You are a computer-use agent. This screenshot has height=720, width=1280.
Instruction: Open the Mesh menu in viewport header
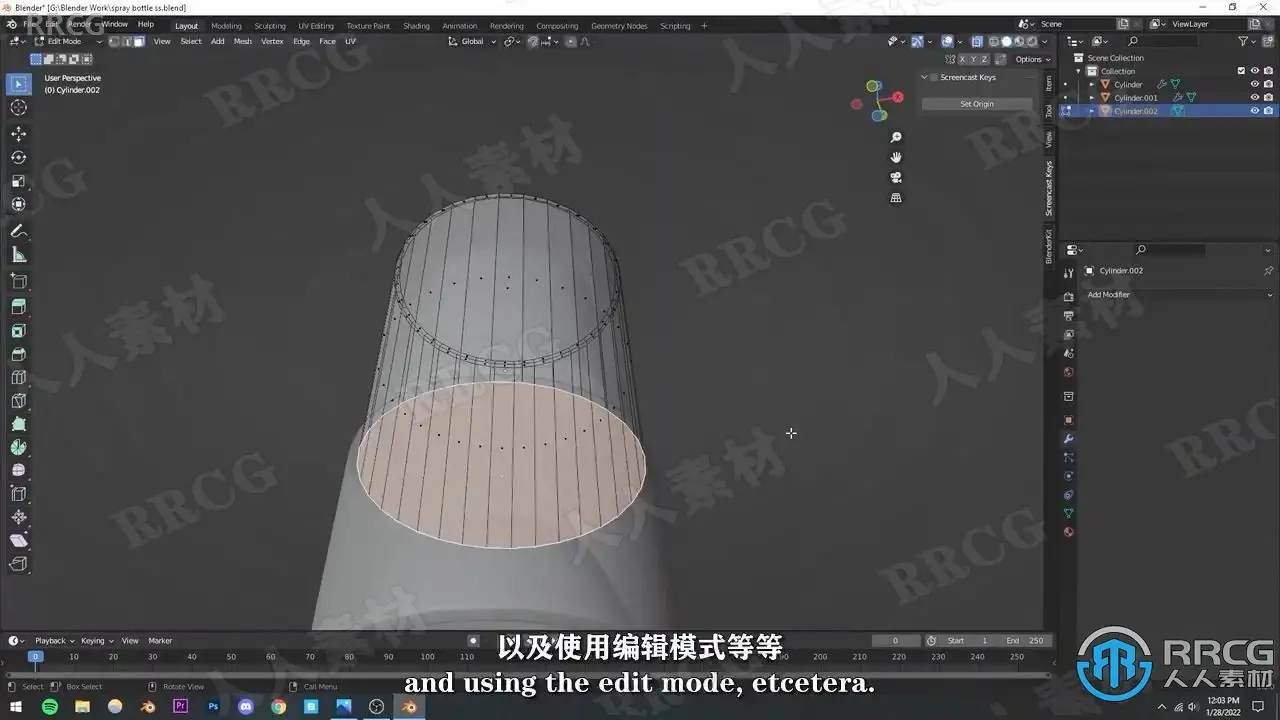click(243, 41)
